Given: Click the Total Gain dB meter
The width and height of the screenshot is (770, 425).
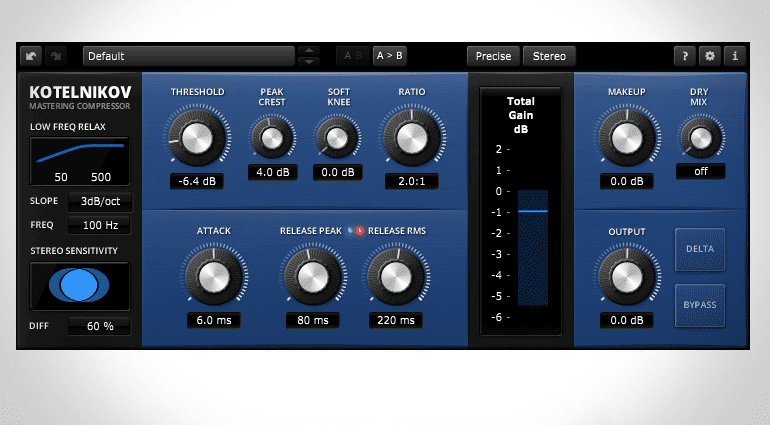Looking at the screenshot, I should pos(521,211).
